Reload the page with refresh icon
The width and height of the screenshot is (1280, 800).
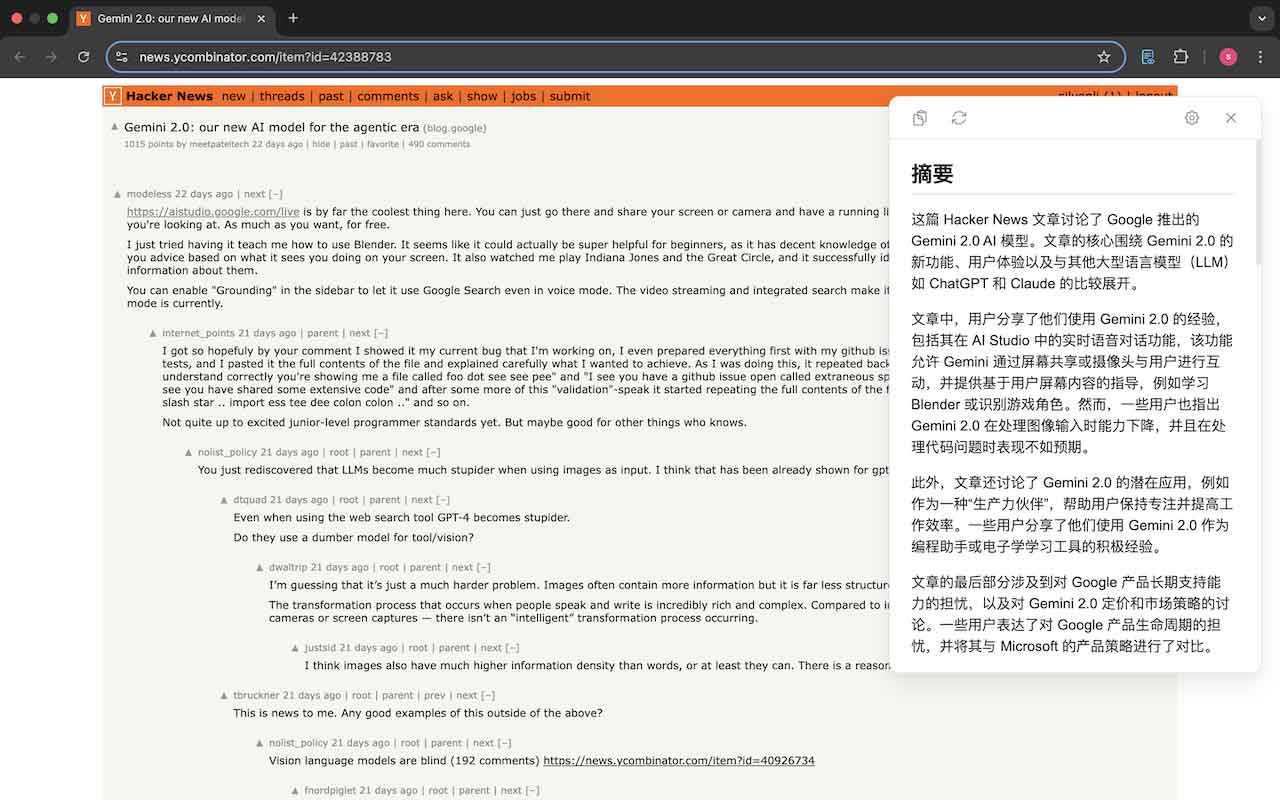pyautogui.click(x=83, y=57)
